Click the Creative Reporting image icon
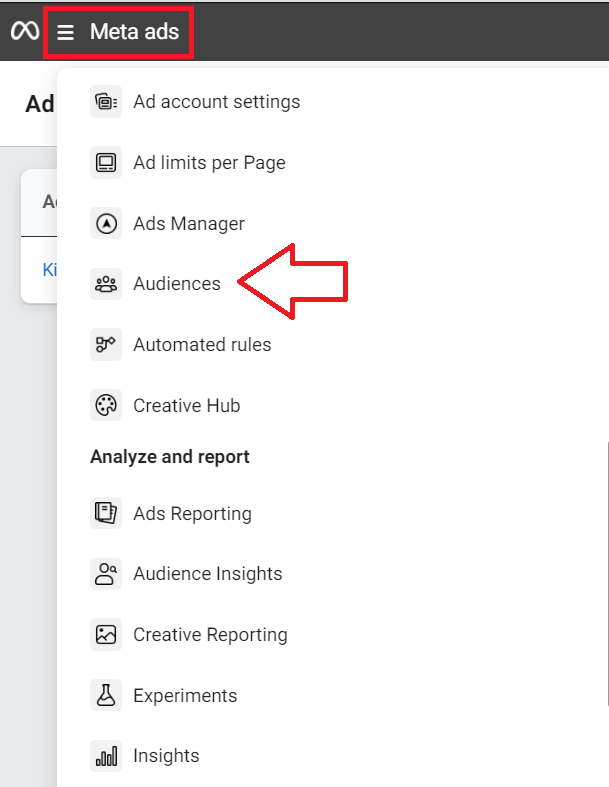The width and height of the screenshot is (609, 787). coord(106,634)
